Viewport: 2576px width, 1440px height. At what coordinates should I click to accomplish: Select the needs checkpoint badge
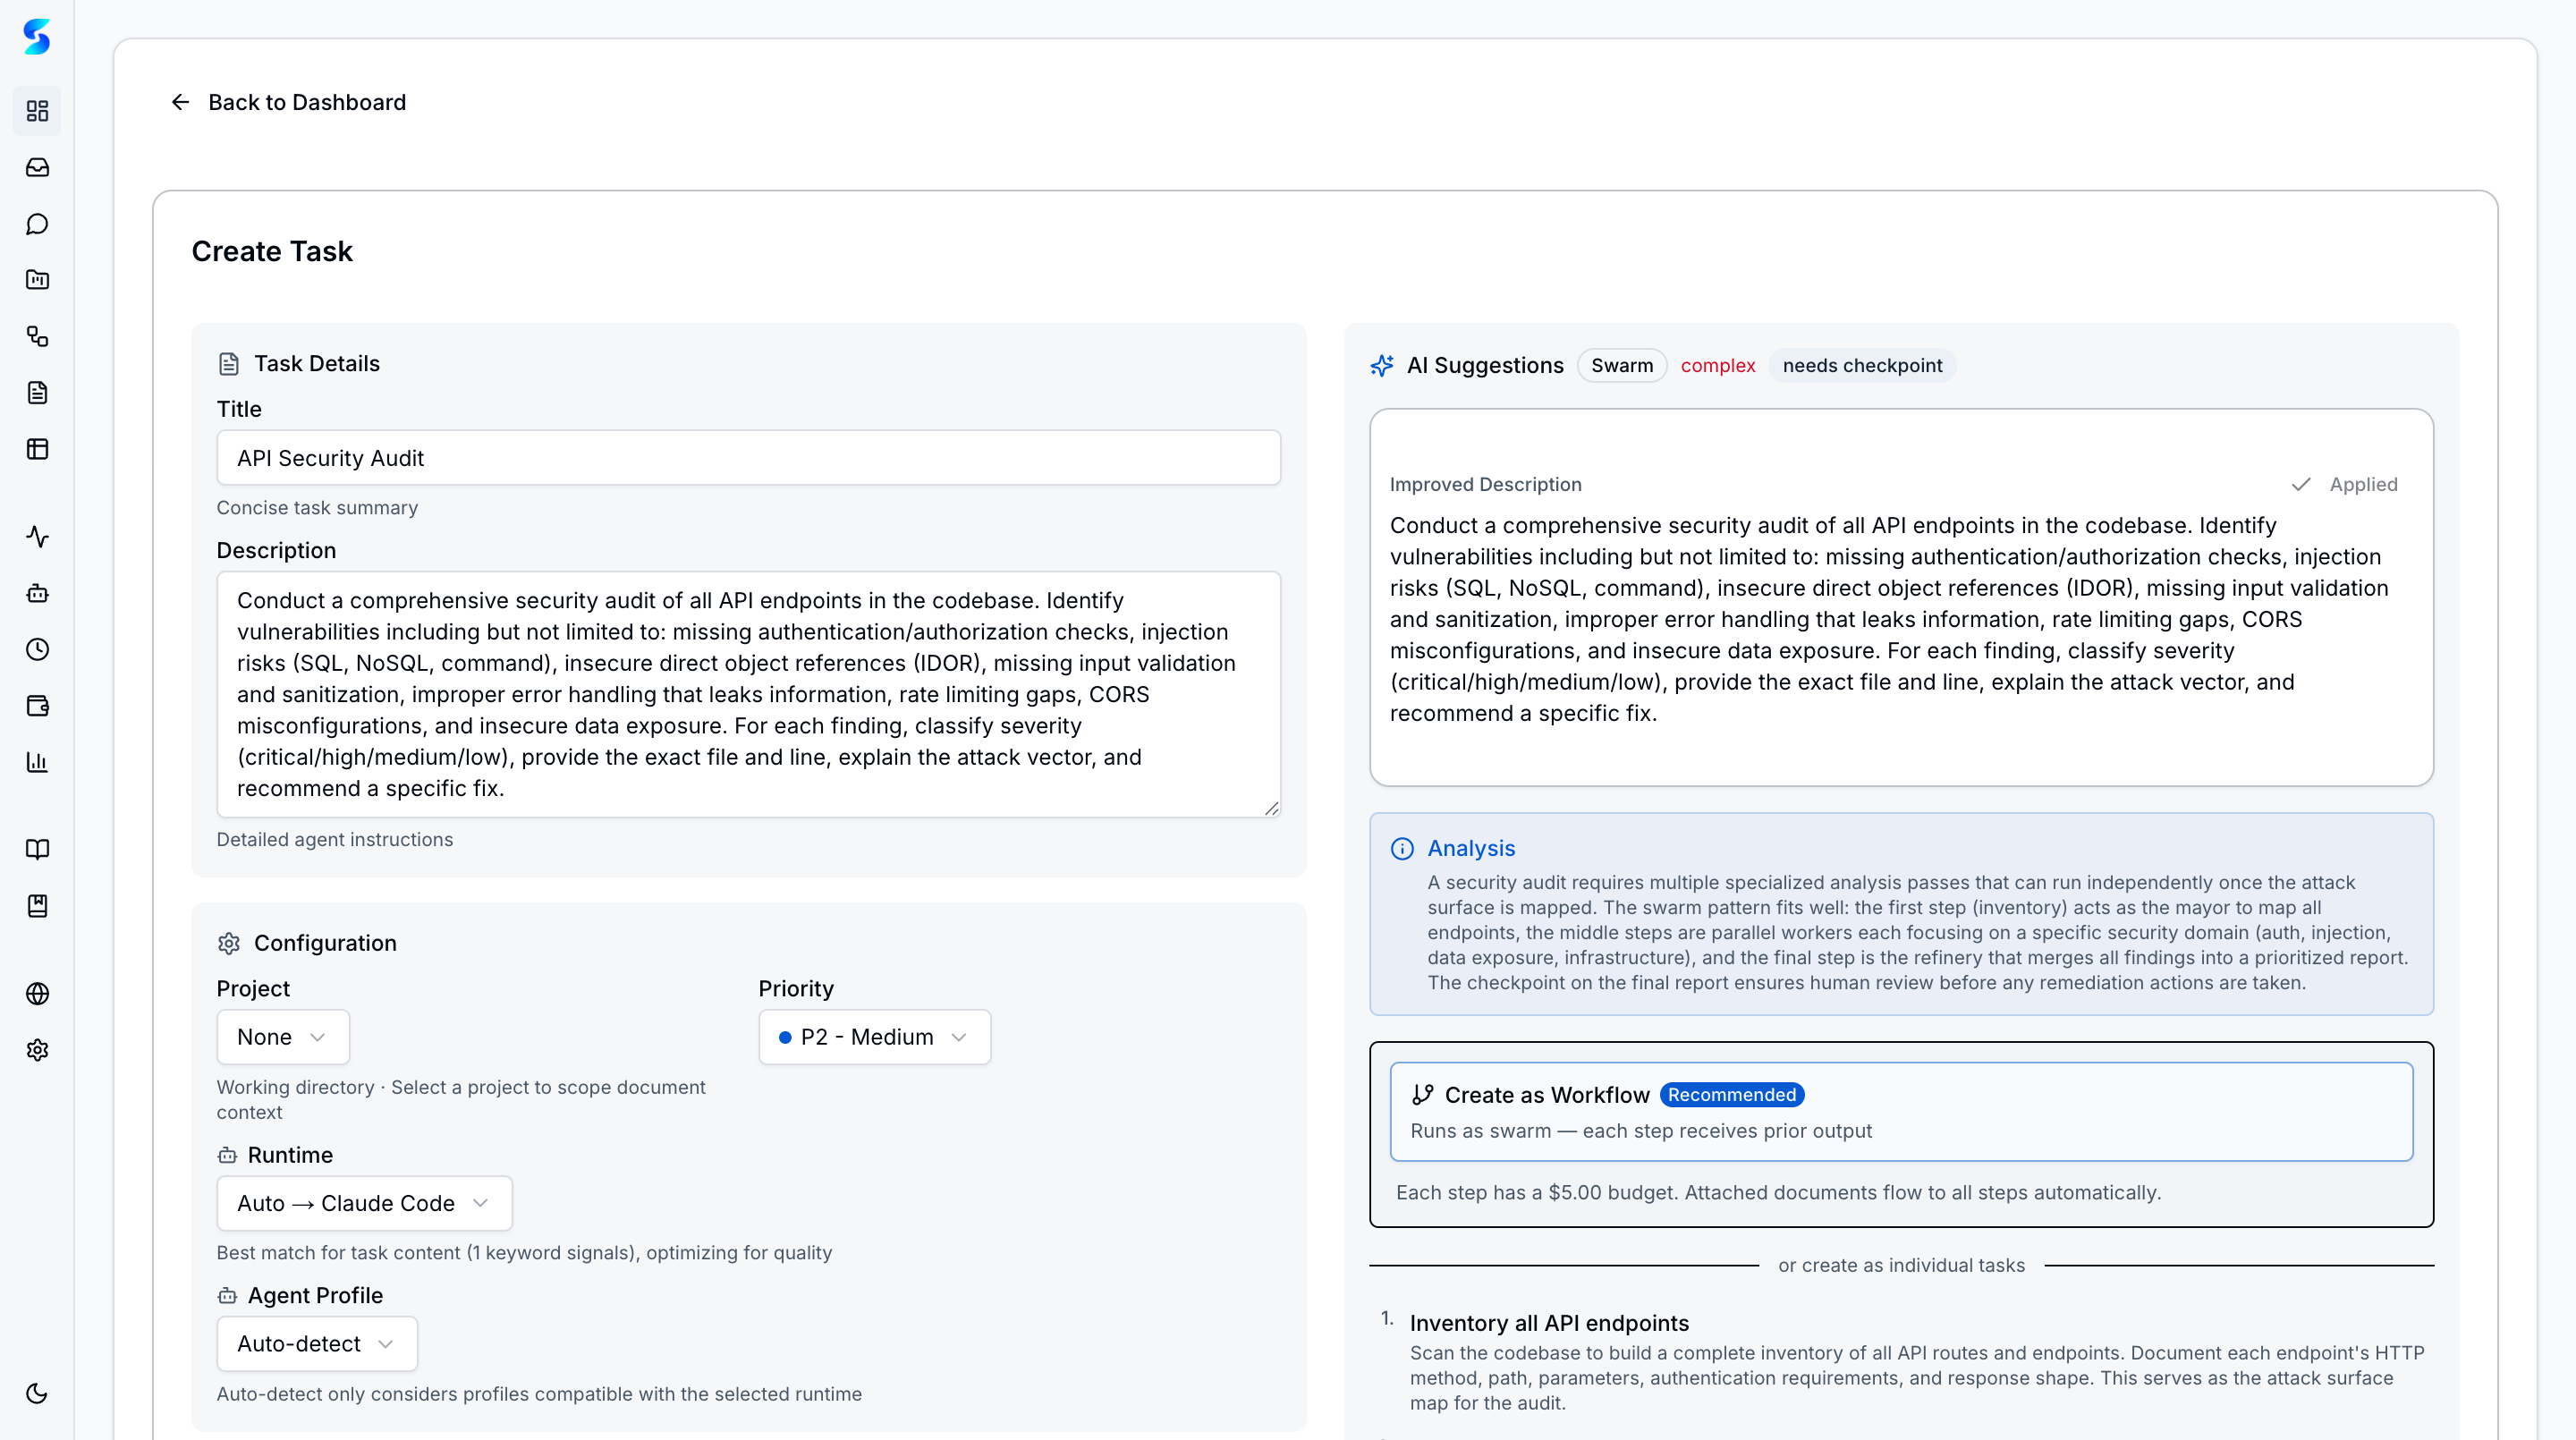[x=1861, y=365]
